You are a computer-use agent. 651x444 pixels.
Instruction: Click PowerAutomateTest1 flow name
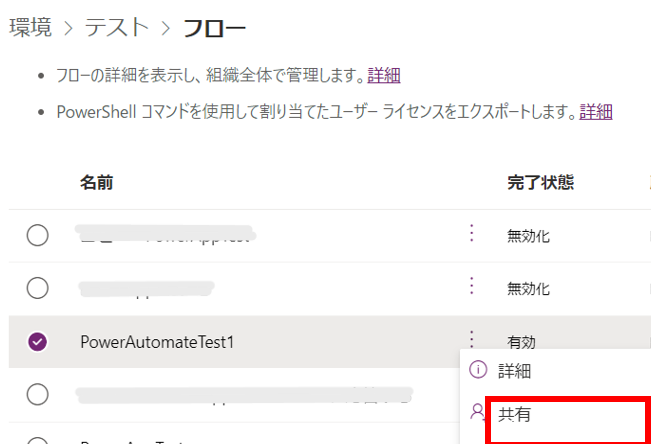click(x=157, y=342)
